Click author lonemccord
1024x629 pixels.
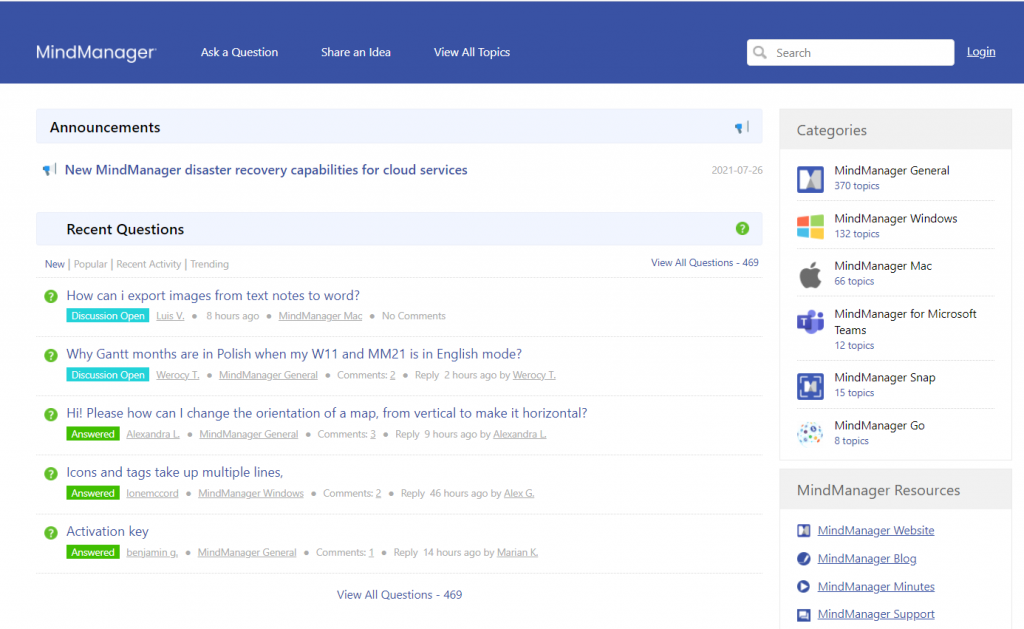pyautogui.click(x=152, y=493)
